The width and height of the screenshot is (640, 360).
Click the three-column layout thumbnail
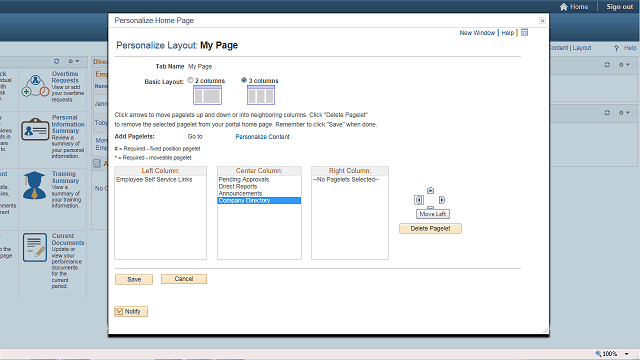coord(261,95)
